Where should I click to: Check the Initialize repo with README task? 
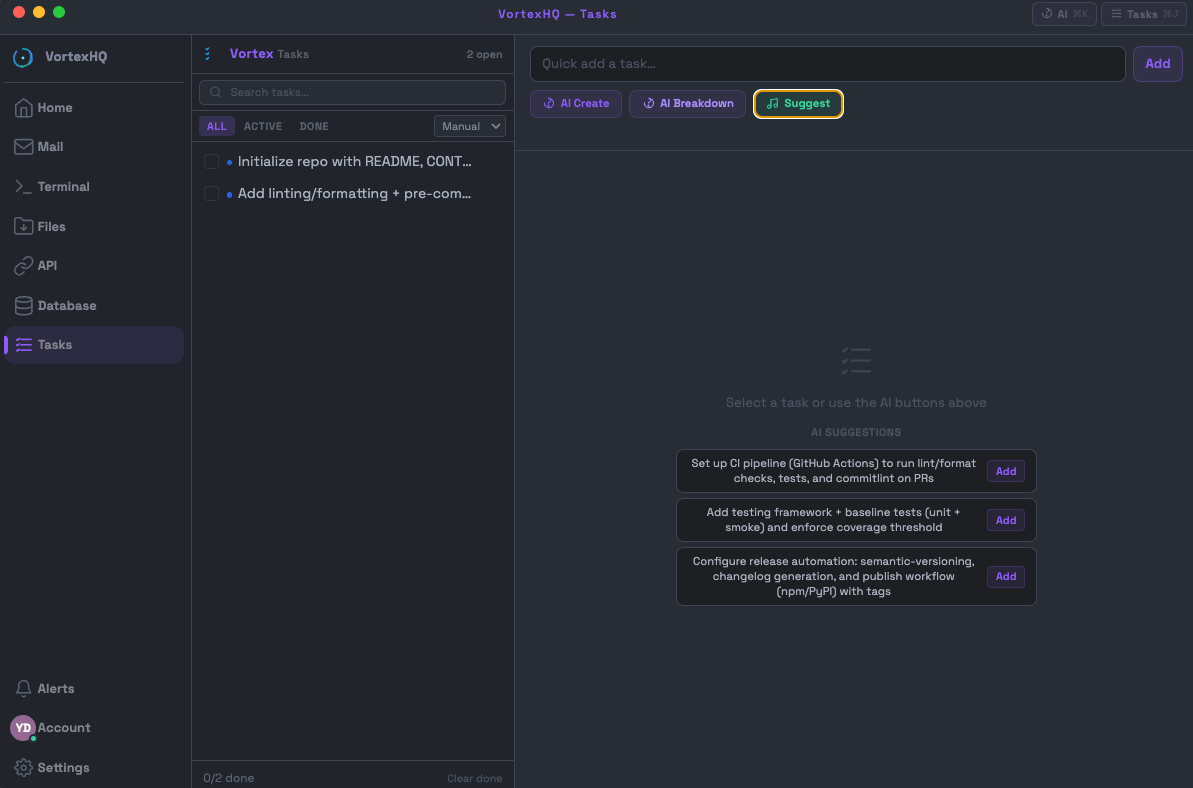[x=211, y=162]
